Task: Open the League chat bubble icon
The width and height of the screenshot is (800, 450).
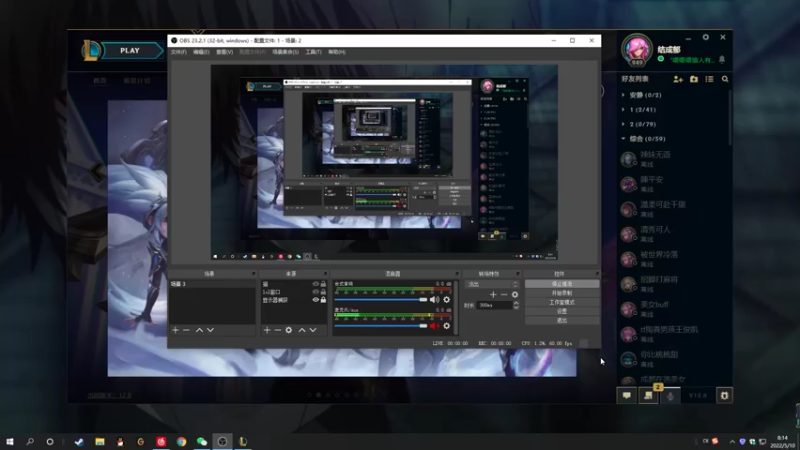Action: pos(627,395)
